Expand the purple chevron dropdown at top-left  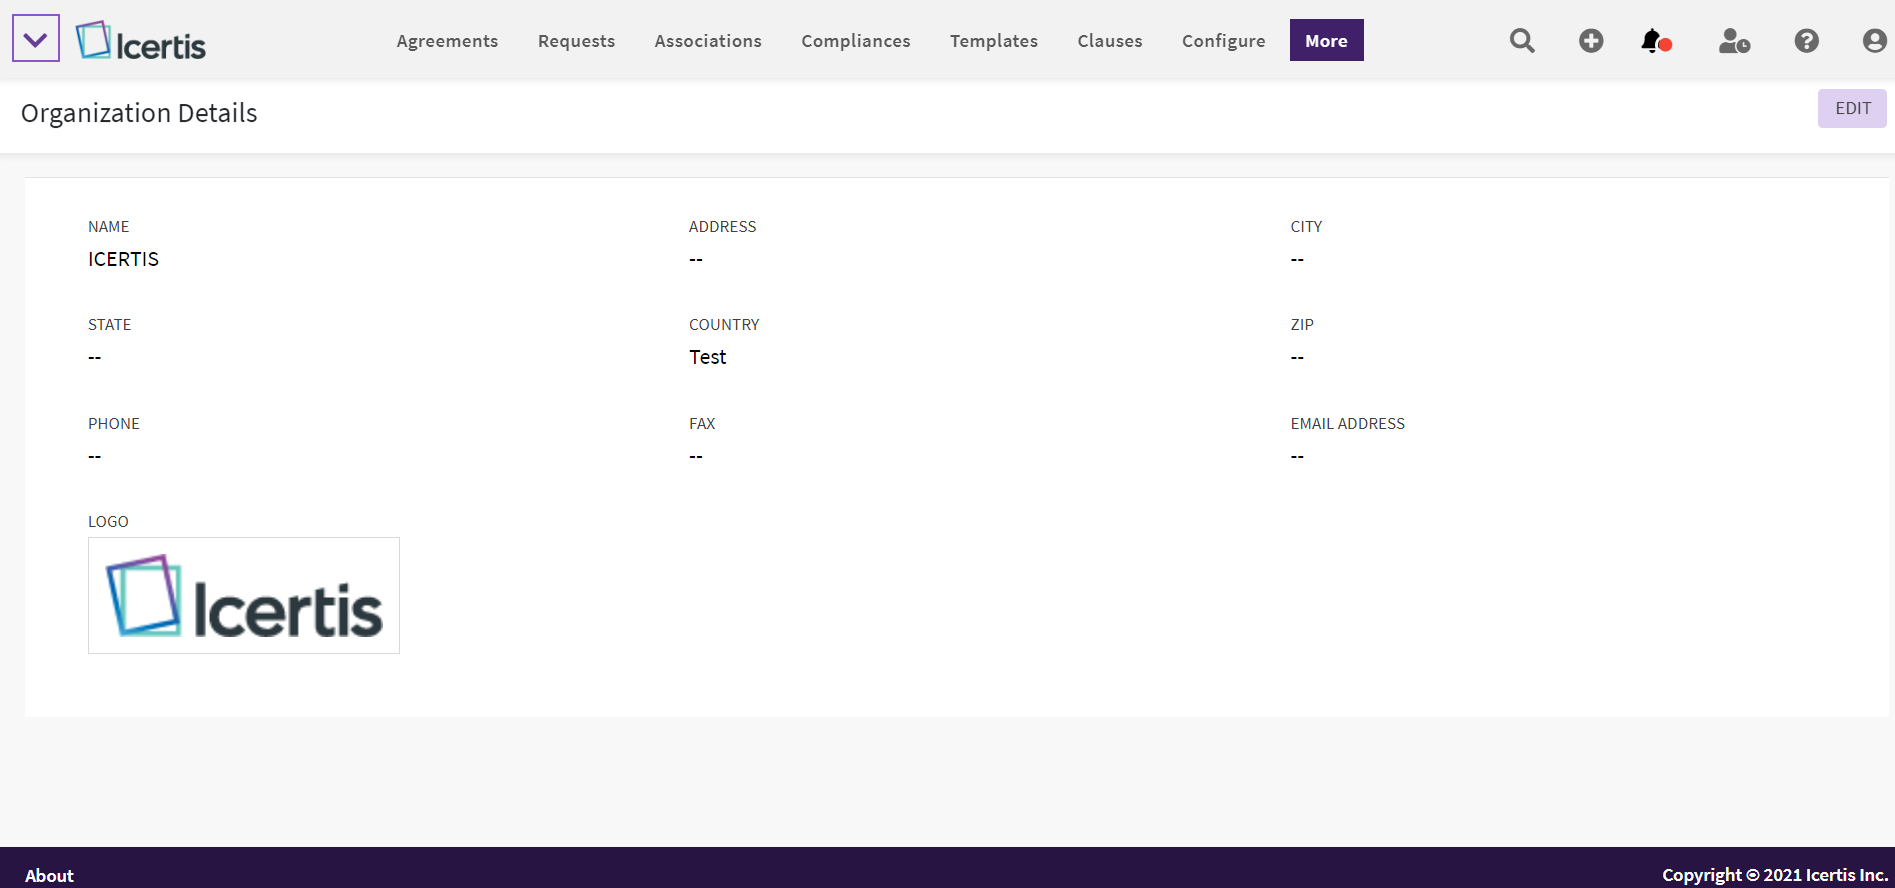(x=36, y=39)
